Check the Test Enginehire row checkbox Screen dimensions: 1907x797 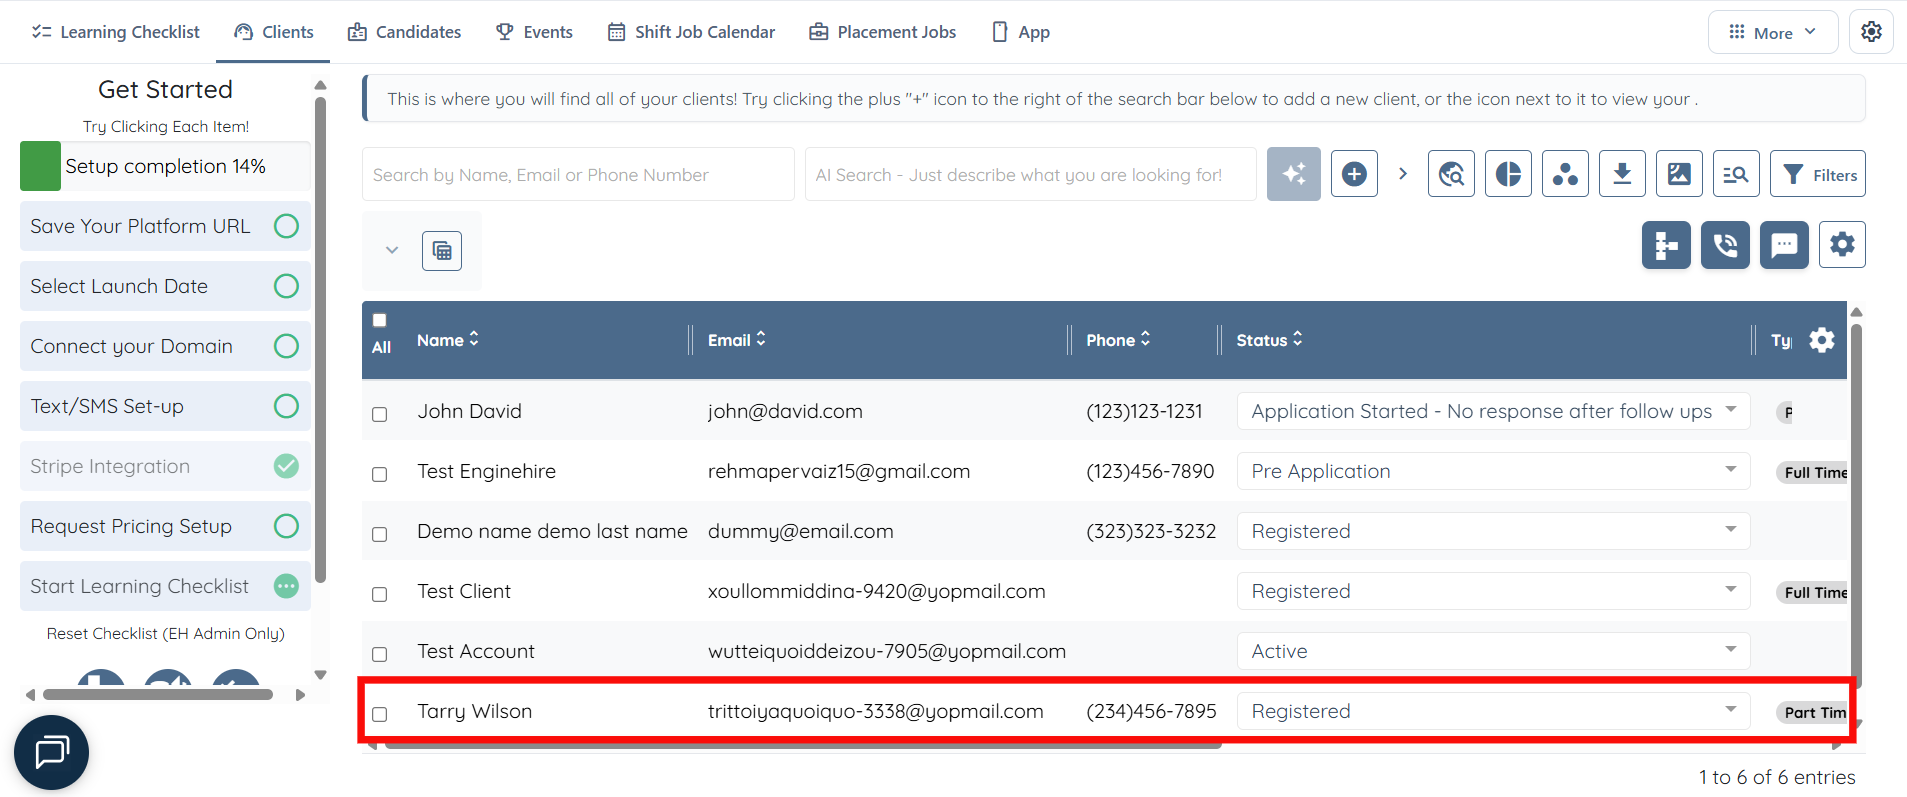(x=380, y=474)
